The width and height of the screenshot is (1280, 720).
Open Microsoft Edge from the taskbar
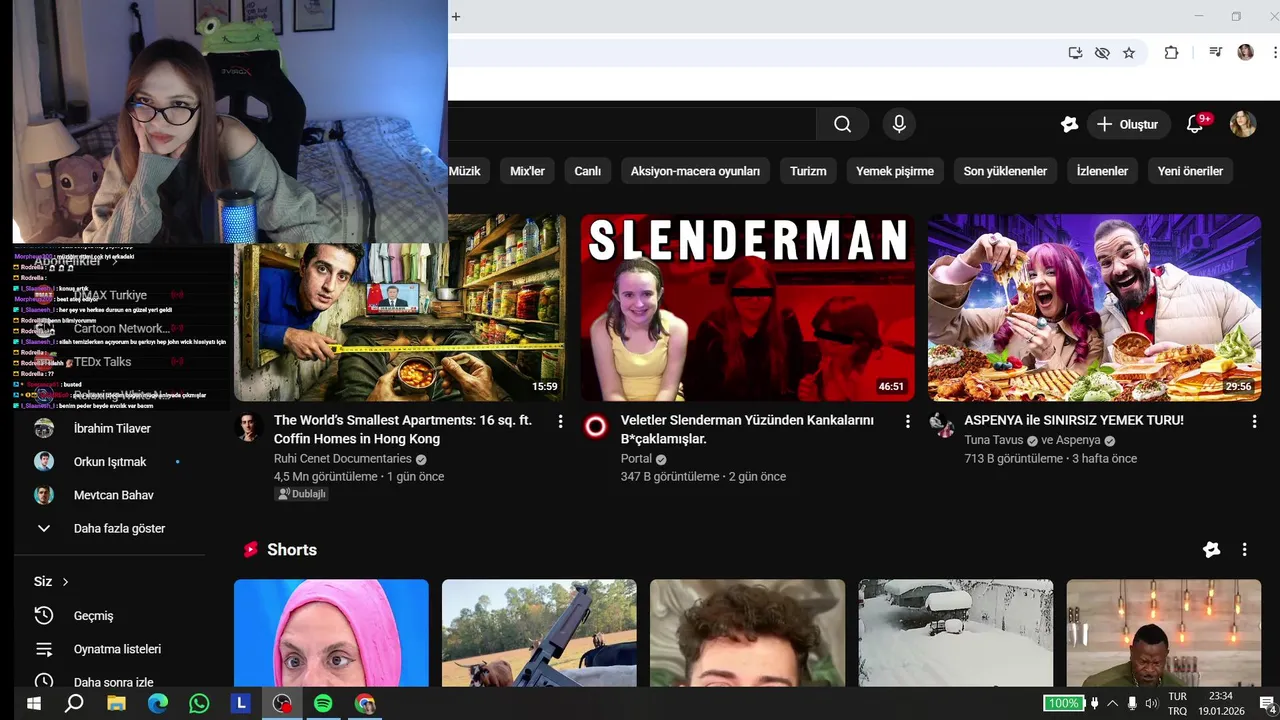pyautogui.click(x=158, y=703)
